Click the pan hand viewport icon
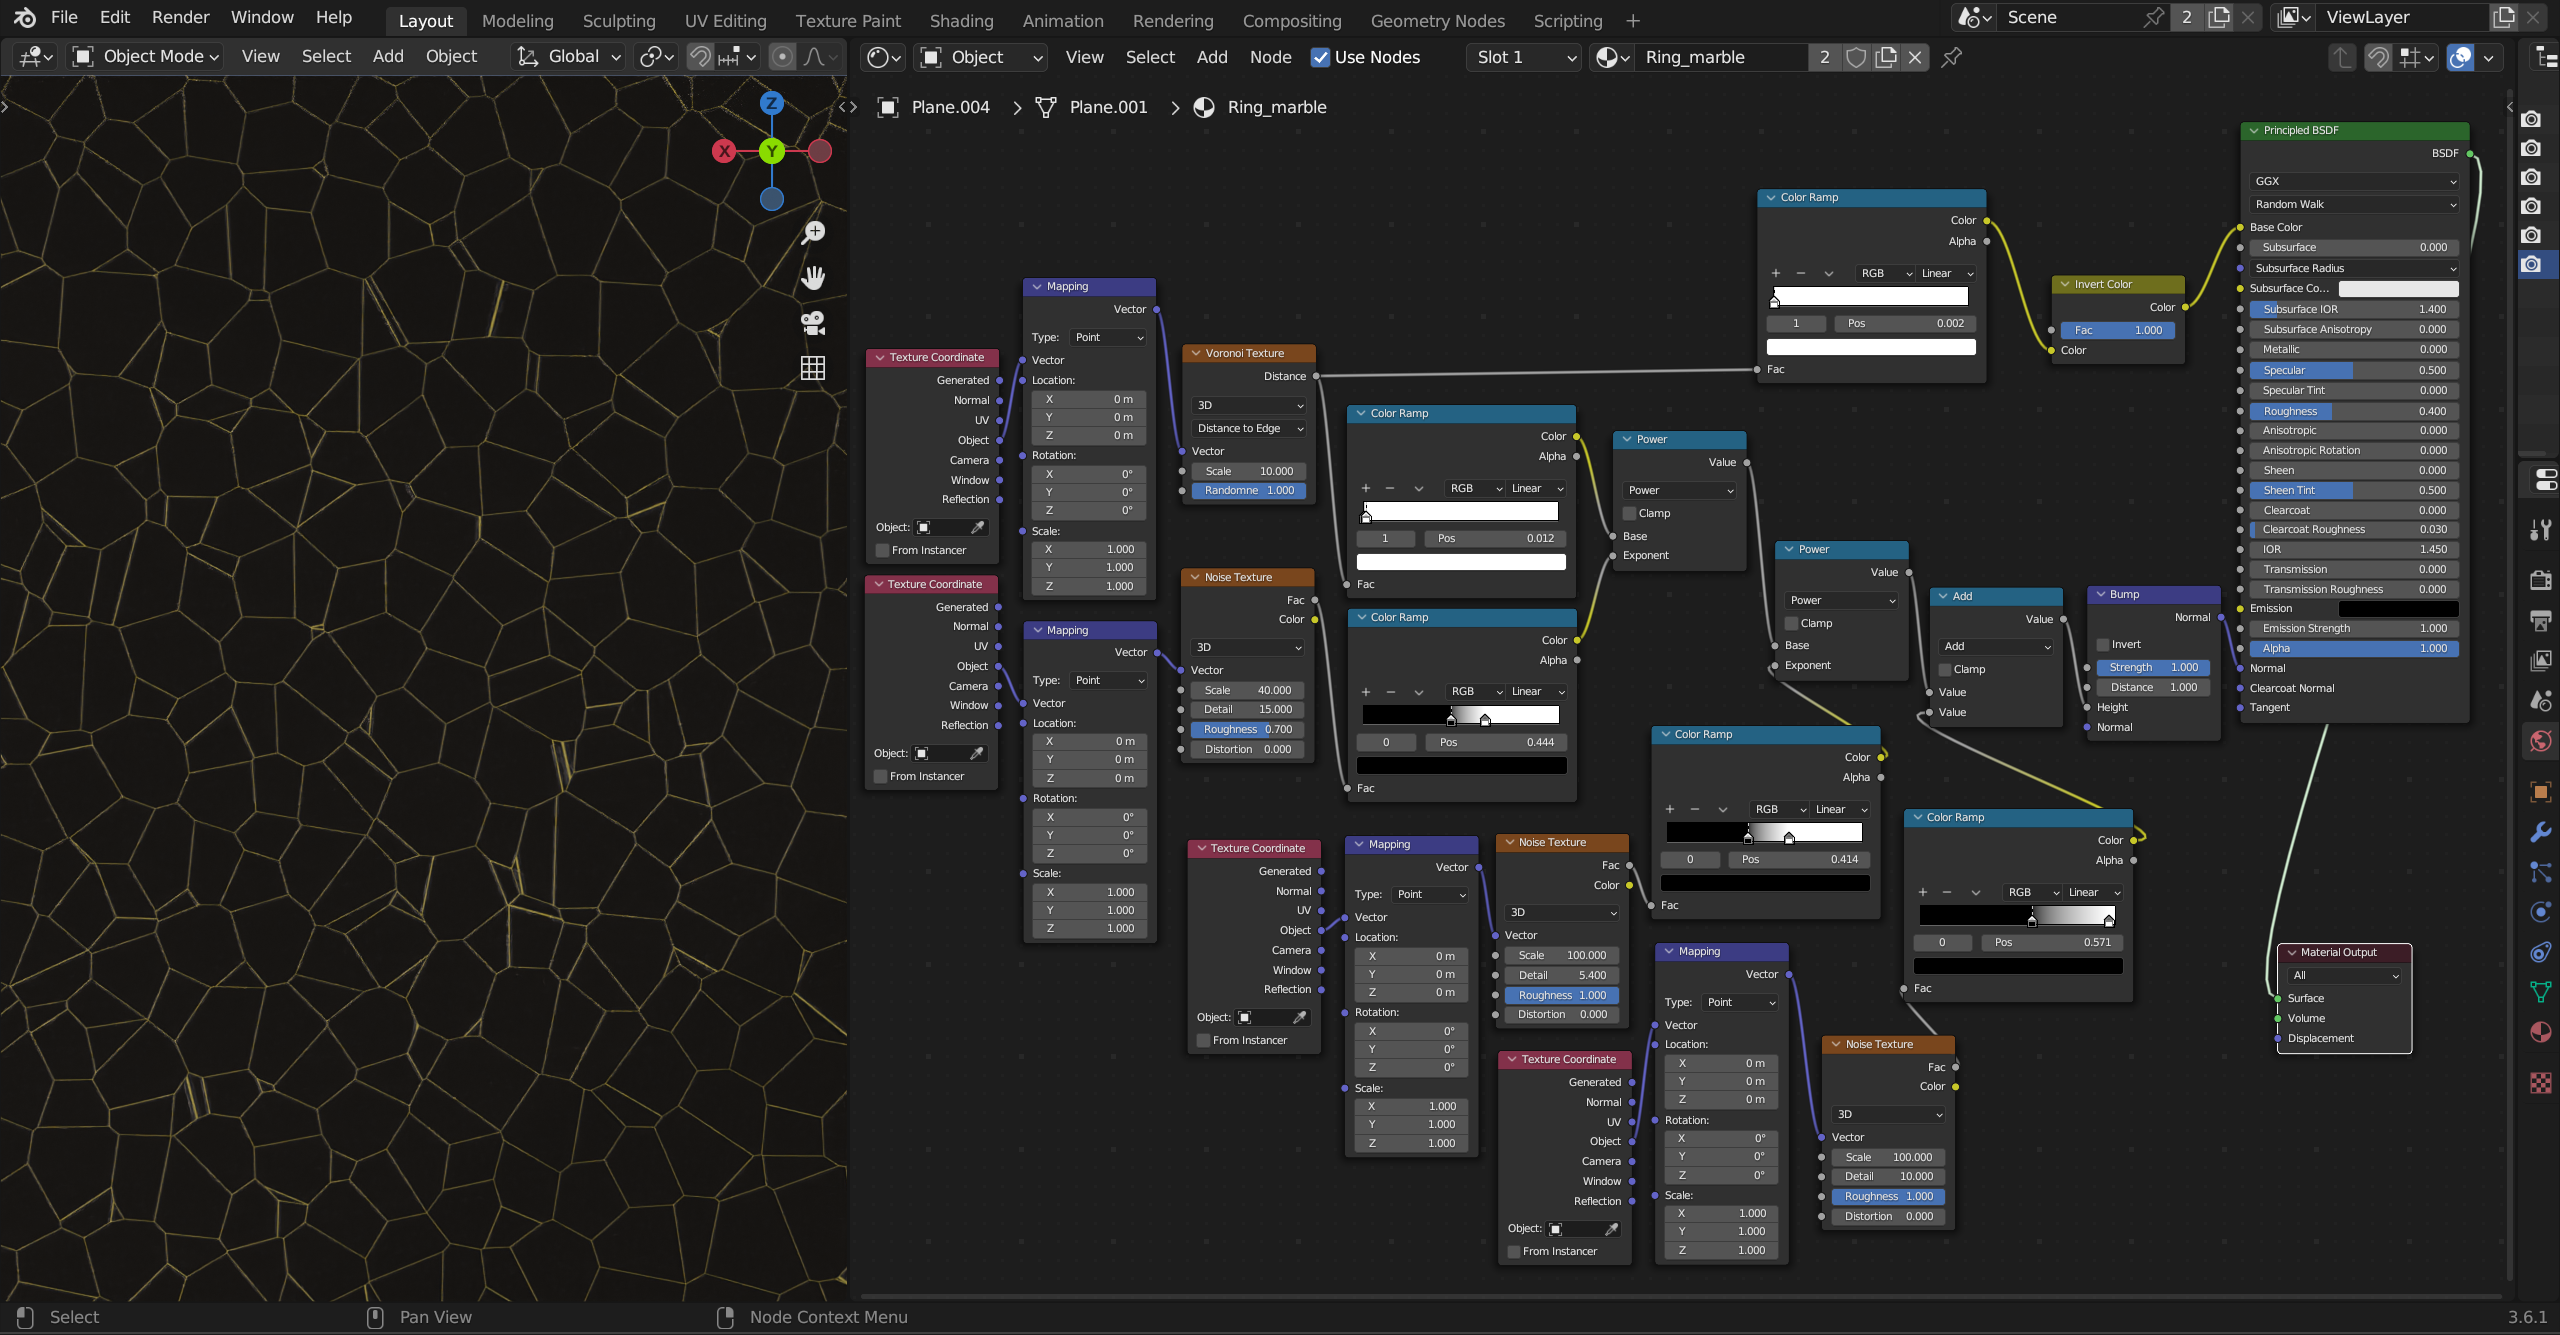This screenshot has height=1335, width=2560. click(x=814, y=277)
